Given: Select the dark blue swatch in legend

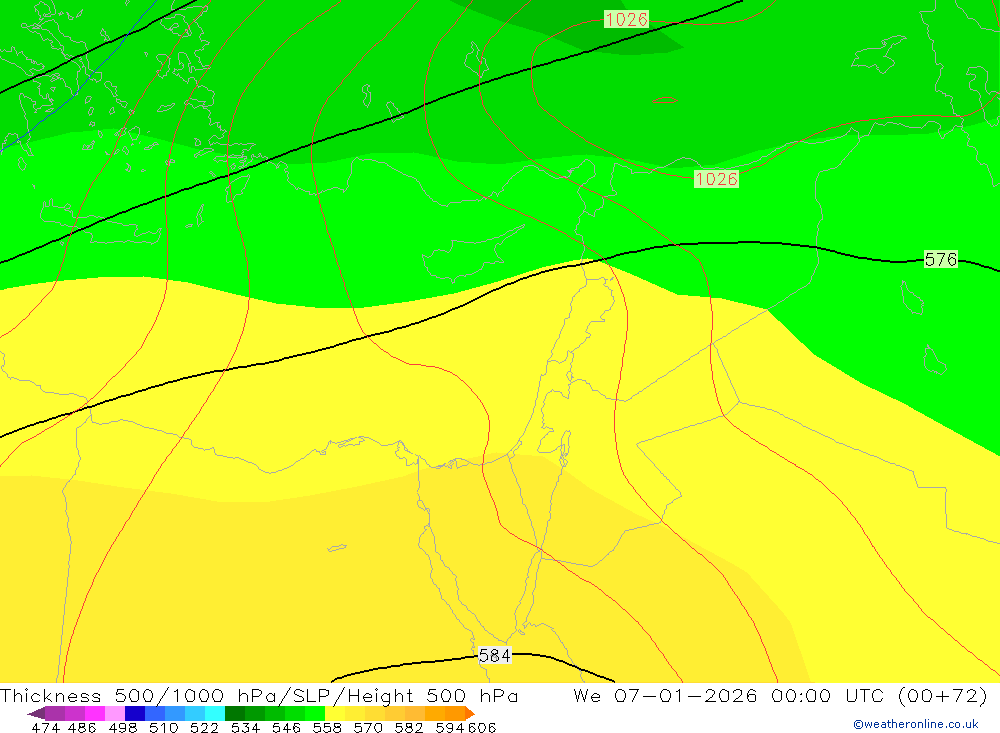Looking at the screenshot, I should click(135, 713).
